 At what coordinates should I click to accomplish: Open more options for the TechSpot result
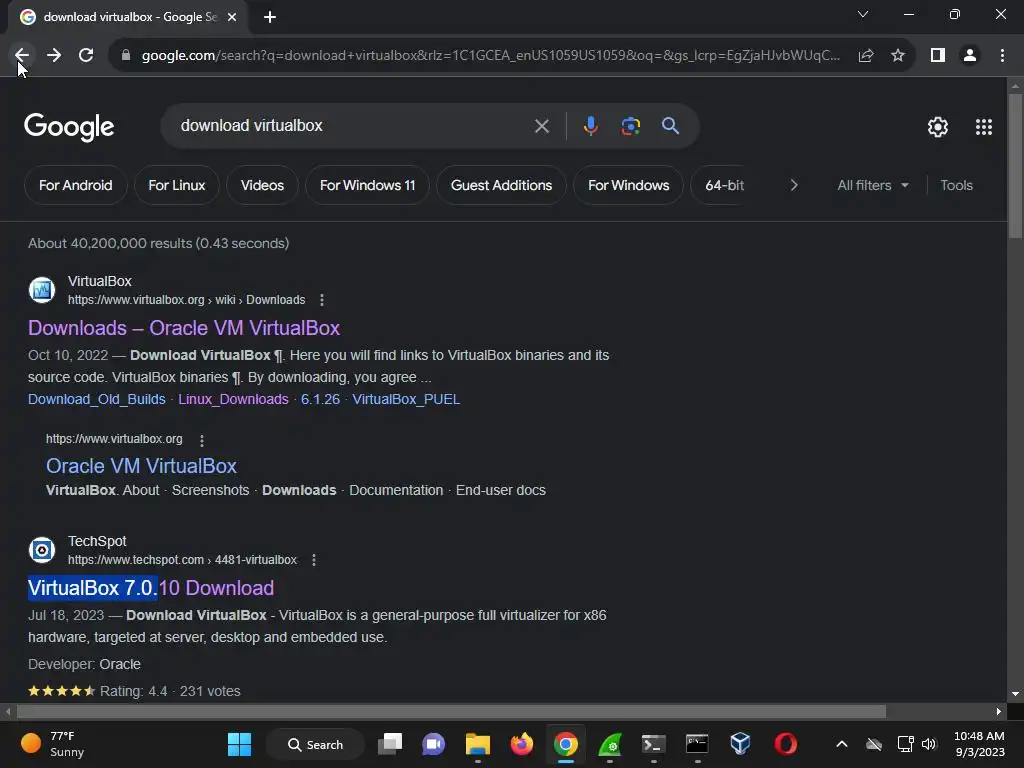click(x=314, y=560)
